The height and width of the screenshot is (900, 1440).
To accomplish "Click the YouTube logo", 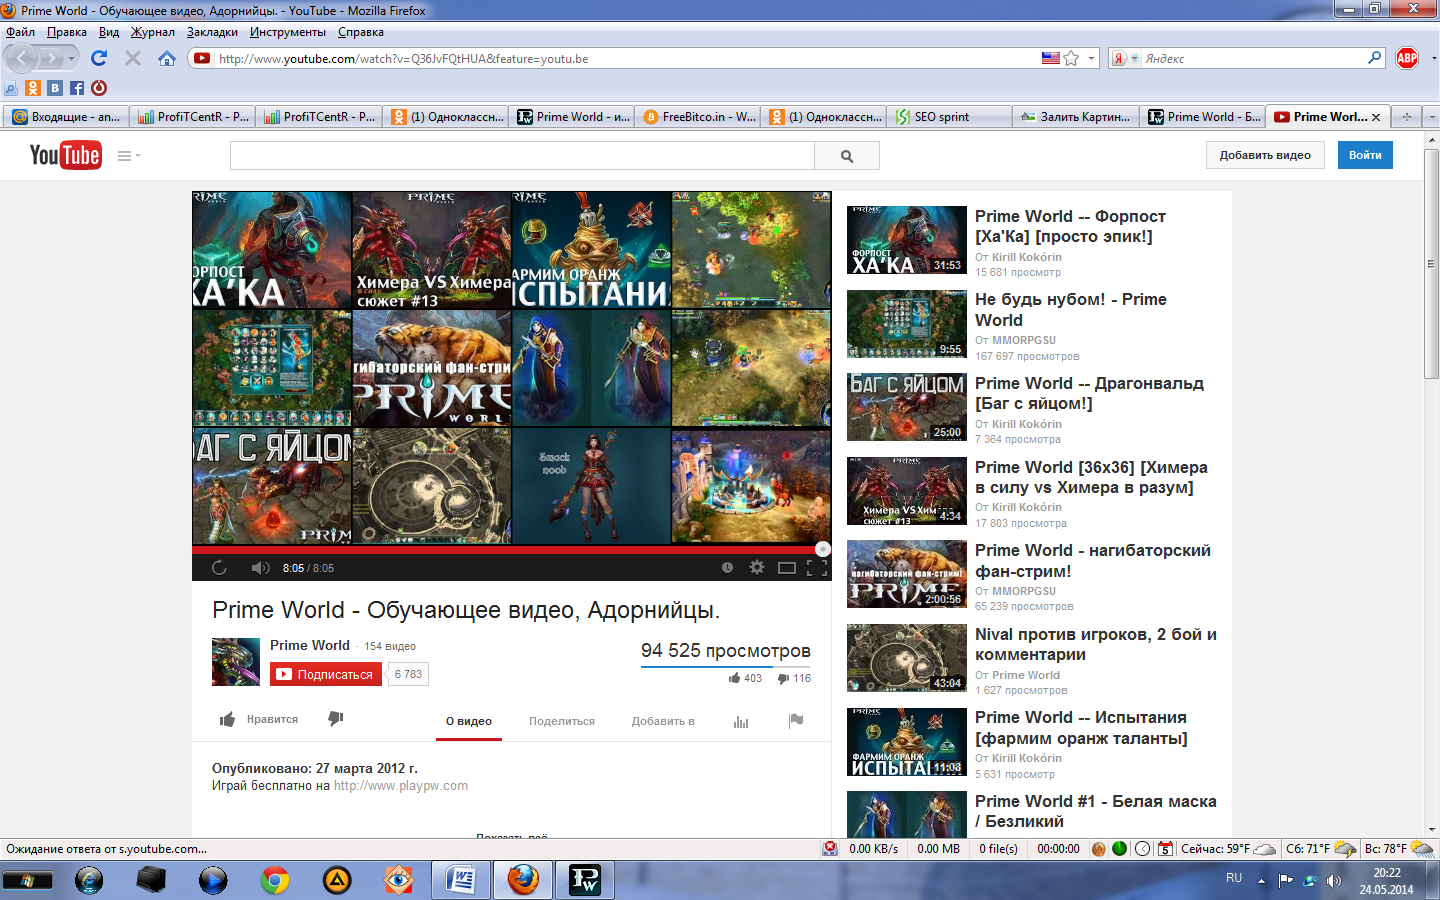I will coord(65,155).
